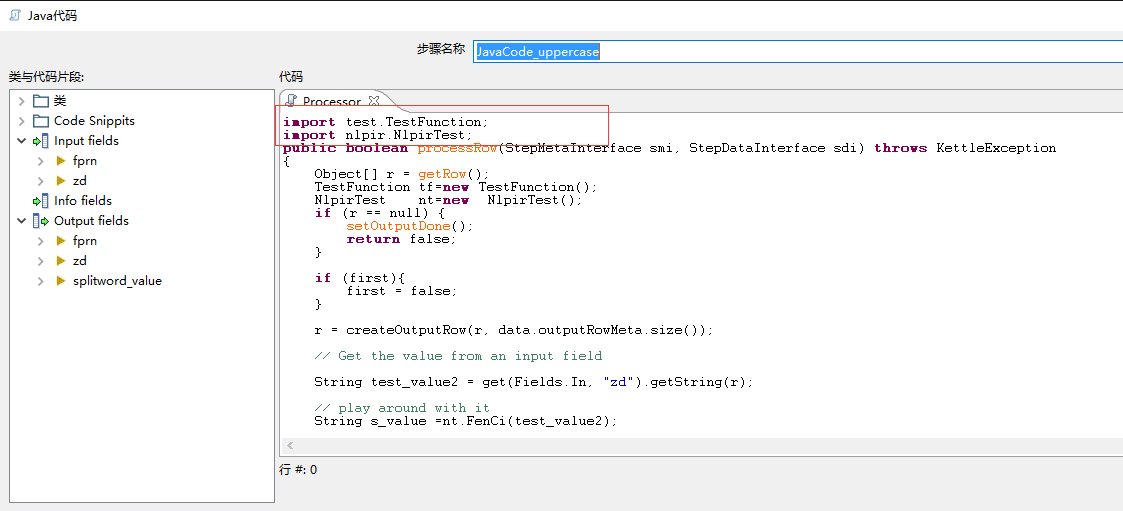Screen dimensions: 1123x511
Task: Select splitword_value in the tree
Action: pos(117,281)
